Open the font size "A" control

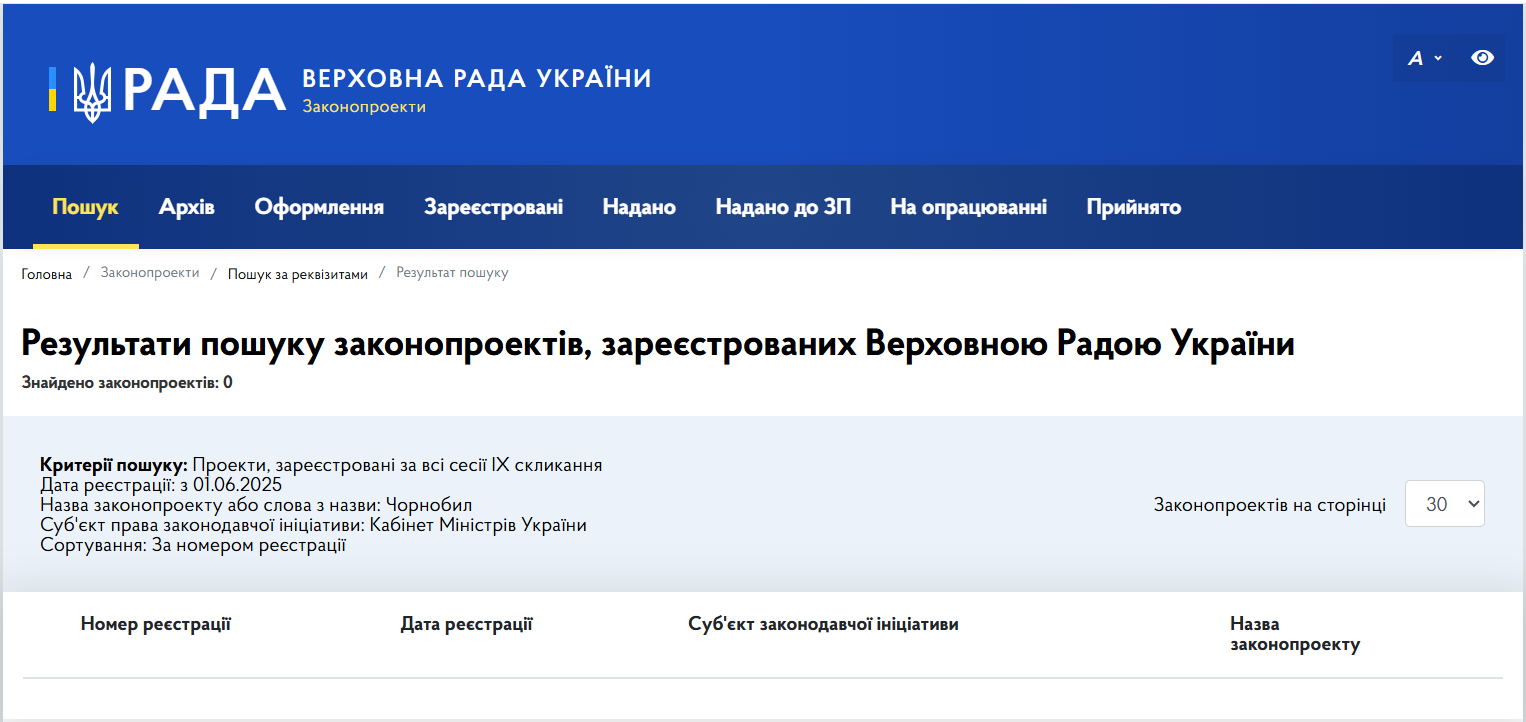tap(1417, 58)
